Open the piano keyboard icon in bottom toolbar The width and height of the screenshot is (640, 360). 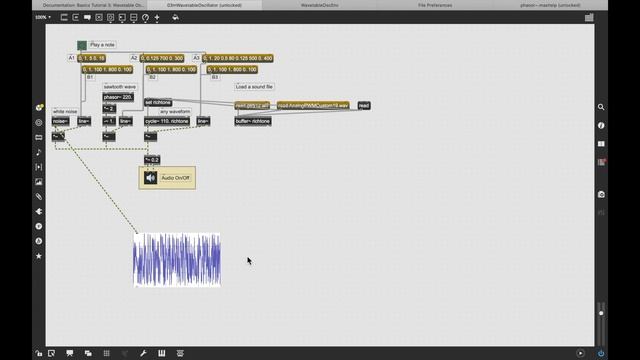(x=162, y=353)
